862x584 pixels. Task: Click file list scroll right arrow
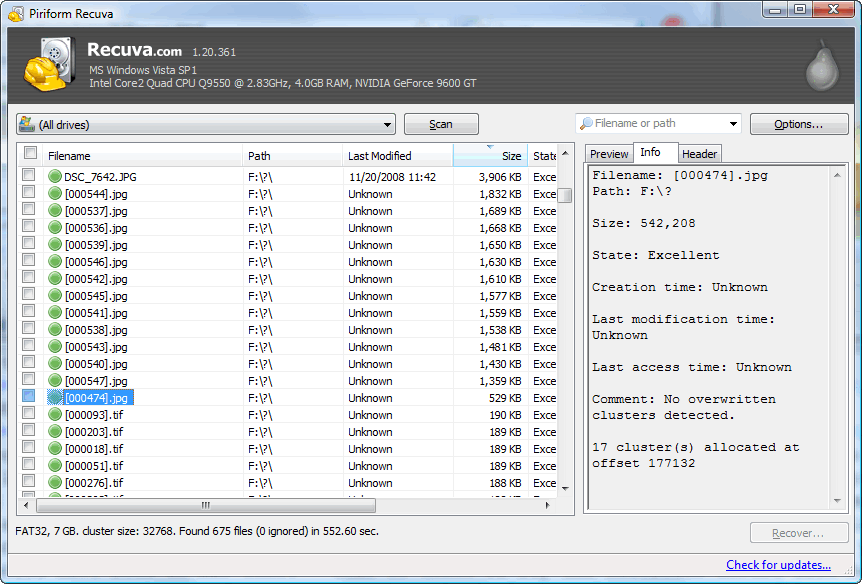[x=548, y=505]
